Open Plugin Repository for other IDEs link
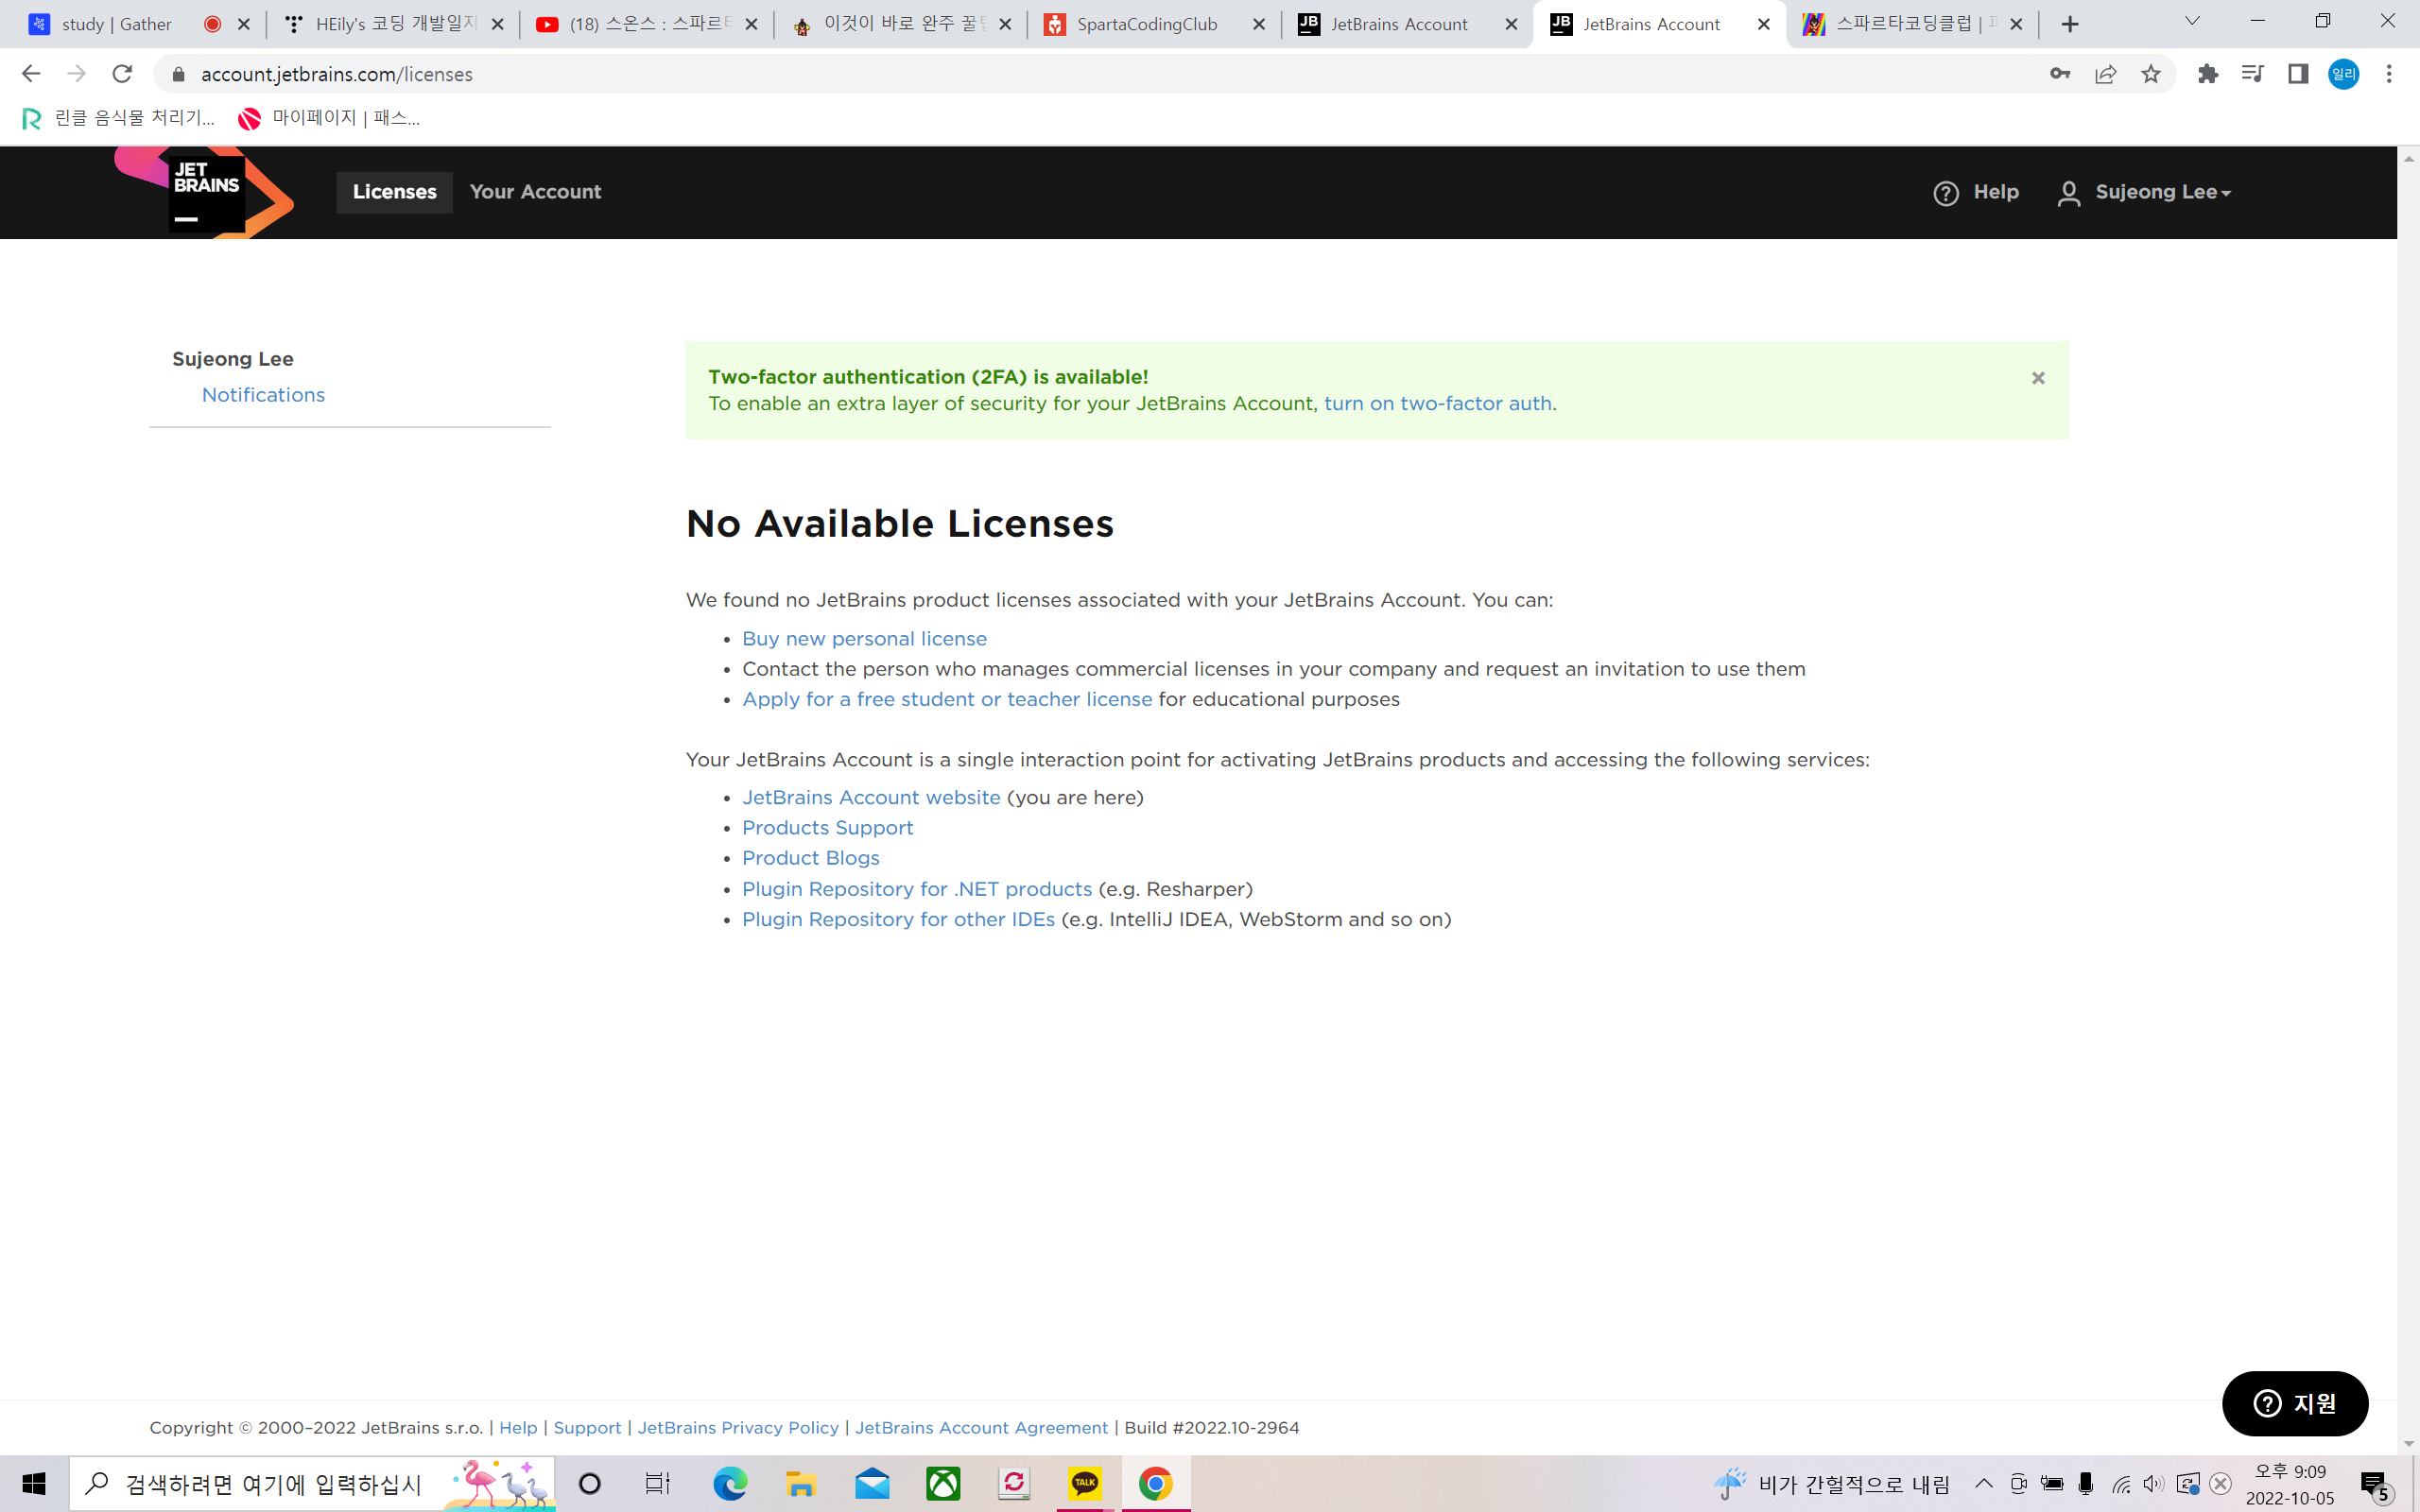 point(898,920)
